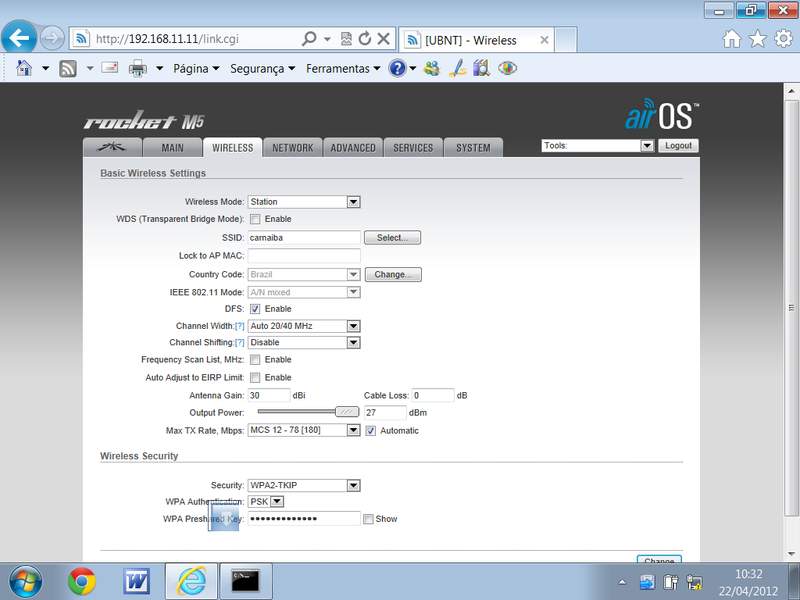
Task: Click the magnifier search icon in address bar
Action: coord(309,38)
